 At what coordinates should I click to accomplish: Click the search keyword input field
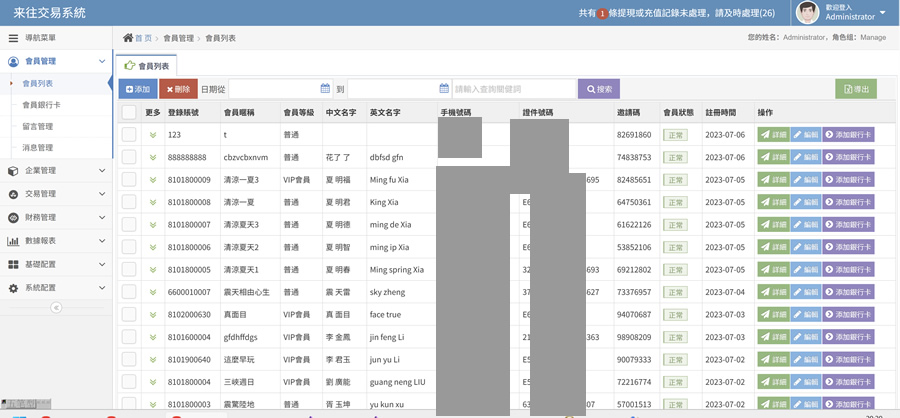(514, 89)
